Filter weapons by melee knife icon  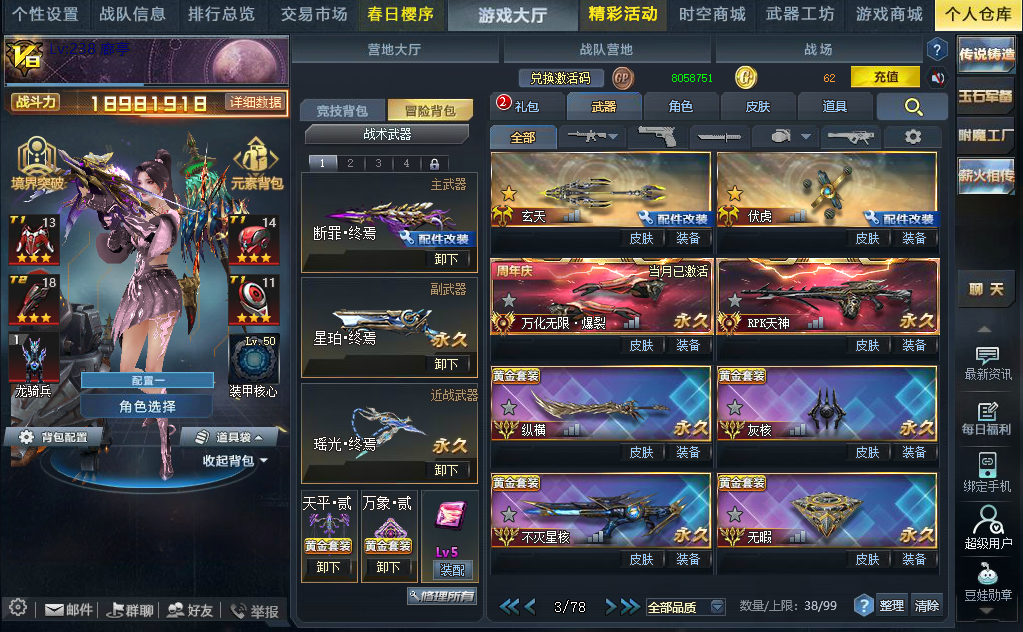[x=719, y=137]
